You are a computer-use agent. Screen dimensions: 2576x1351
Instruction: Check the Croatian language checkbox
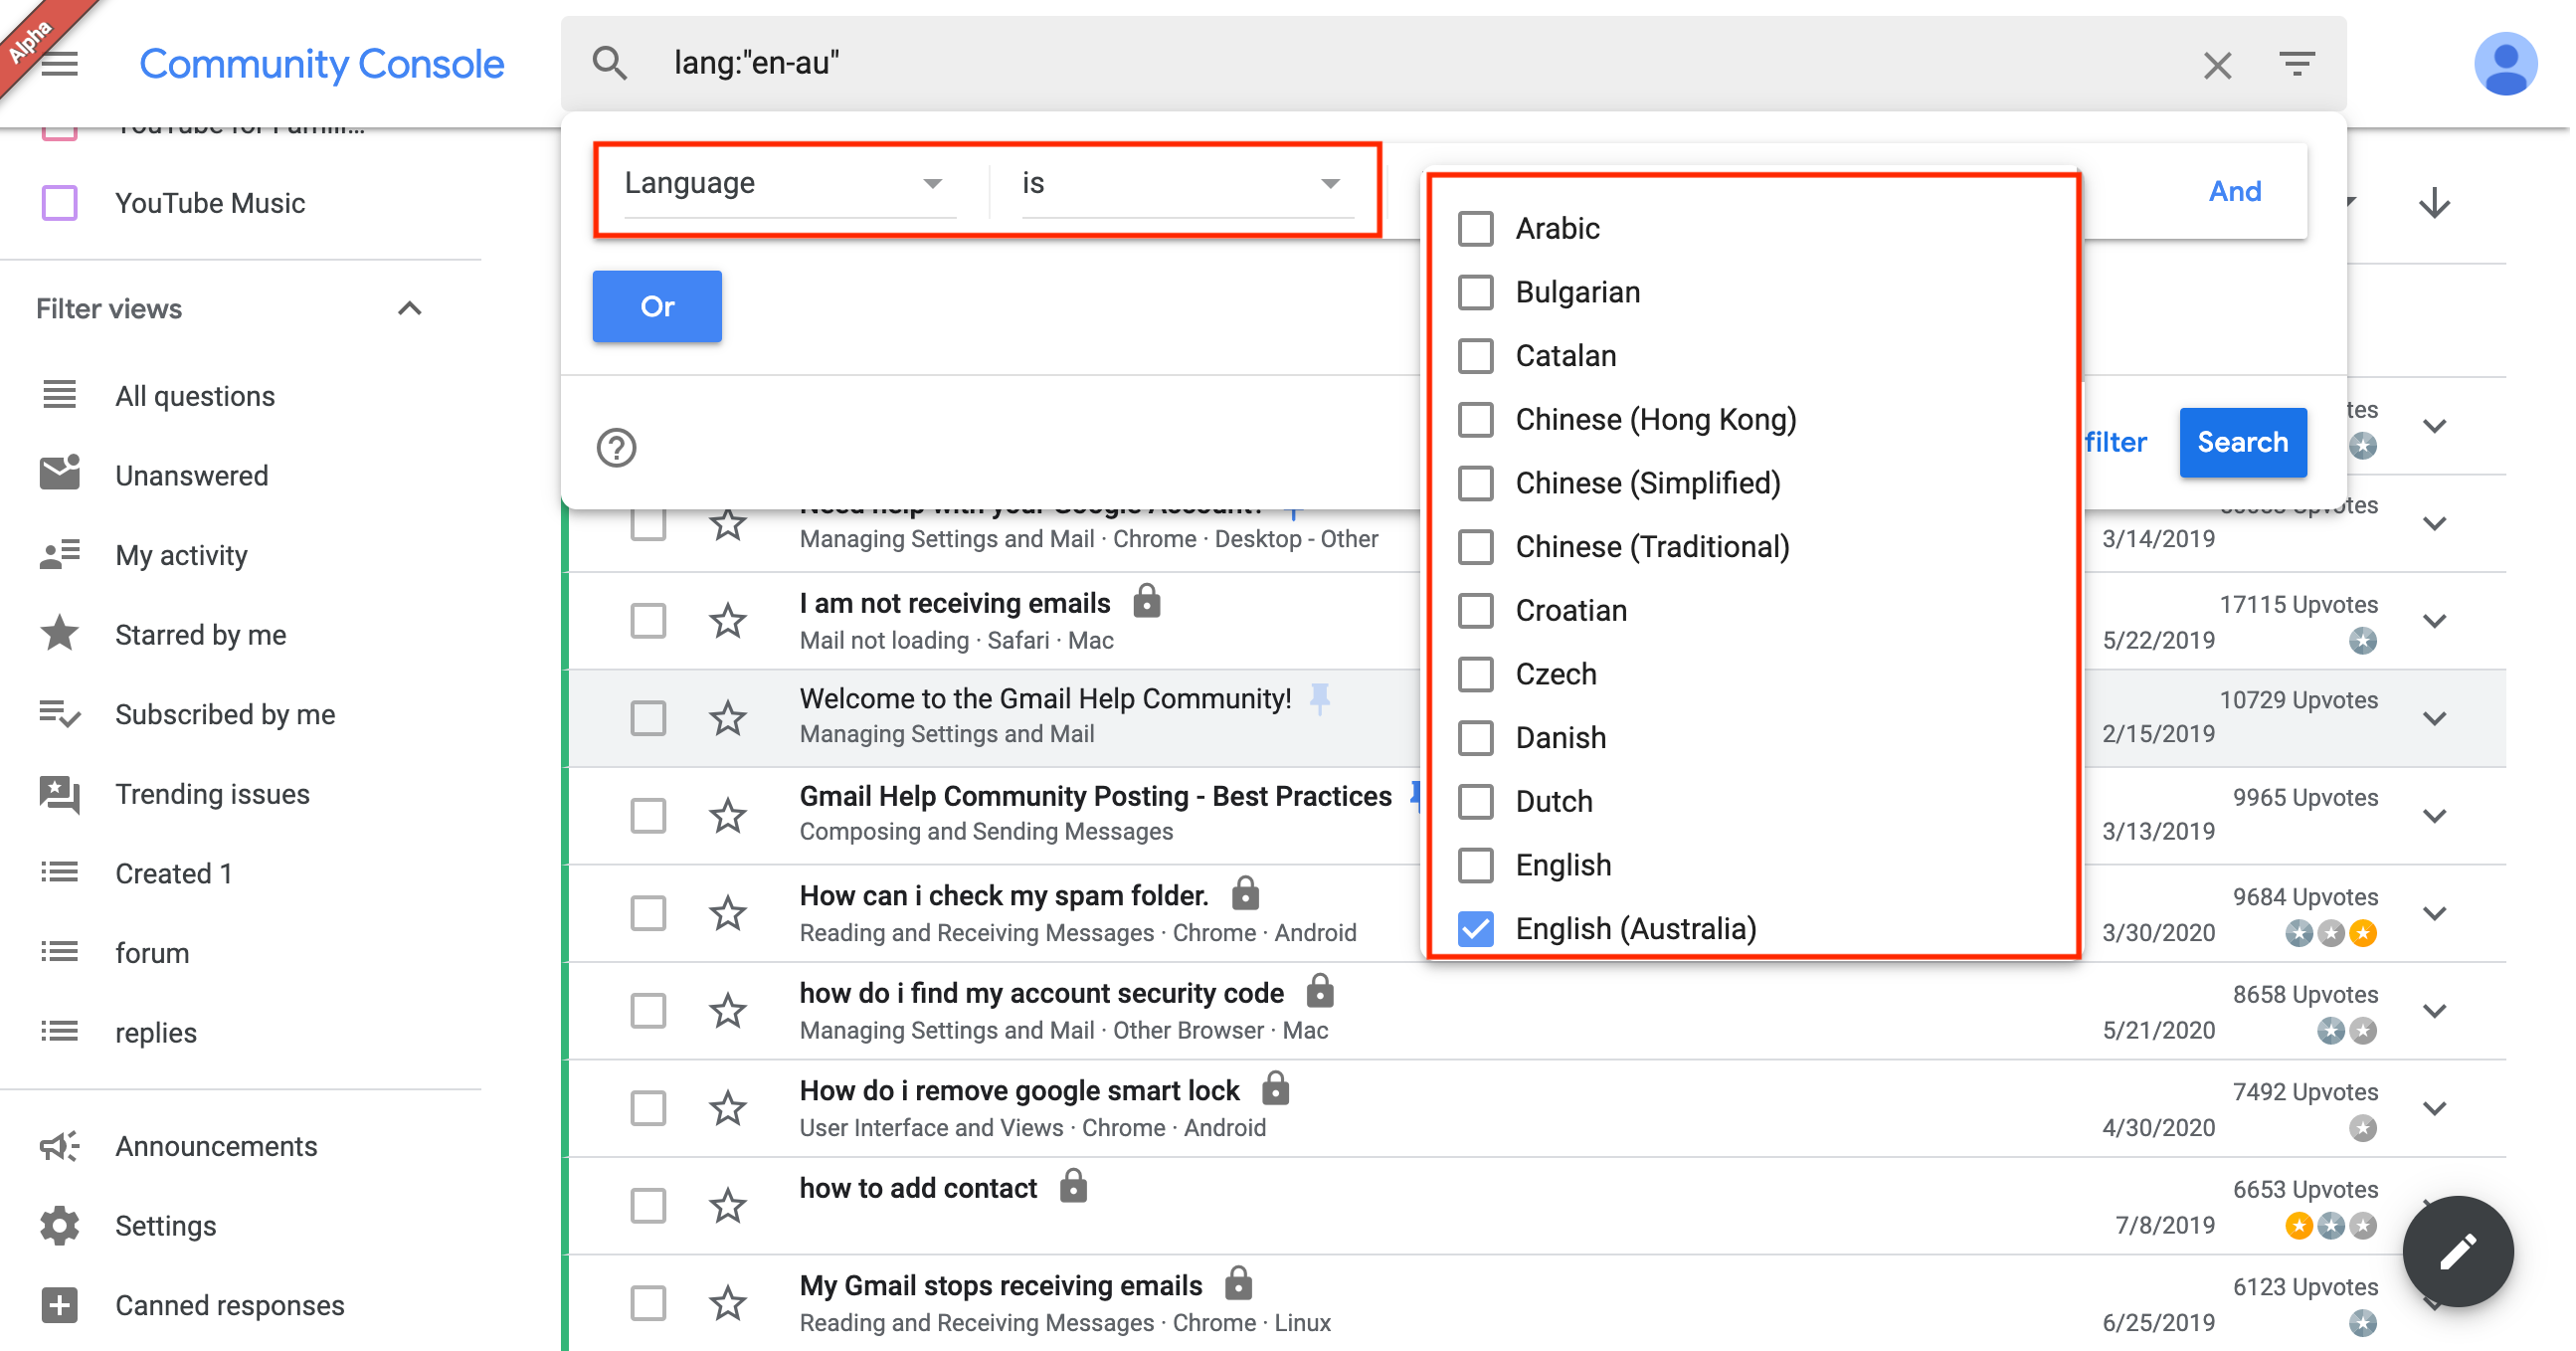pyautogui.click(x=1475, y=610)
